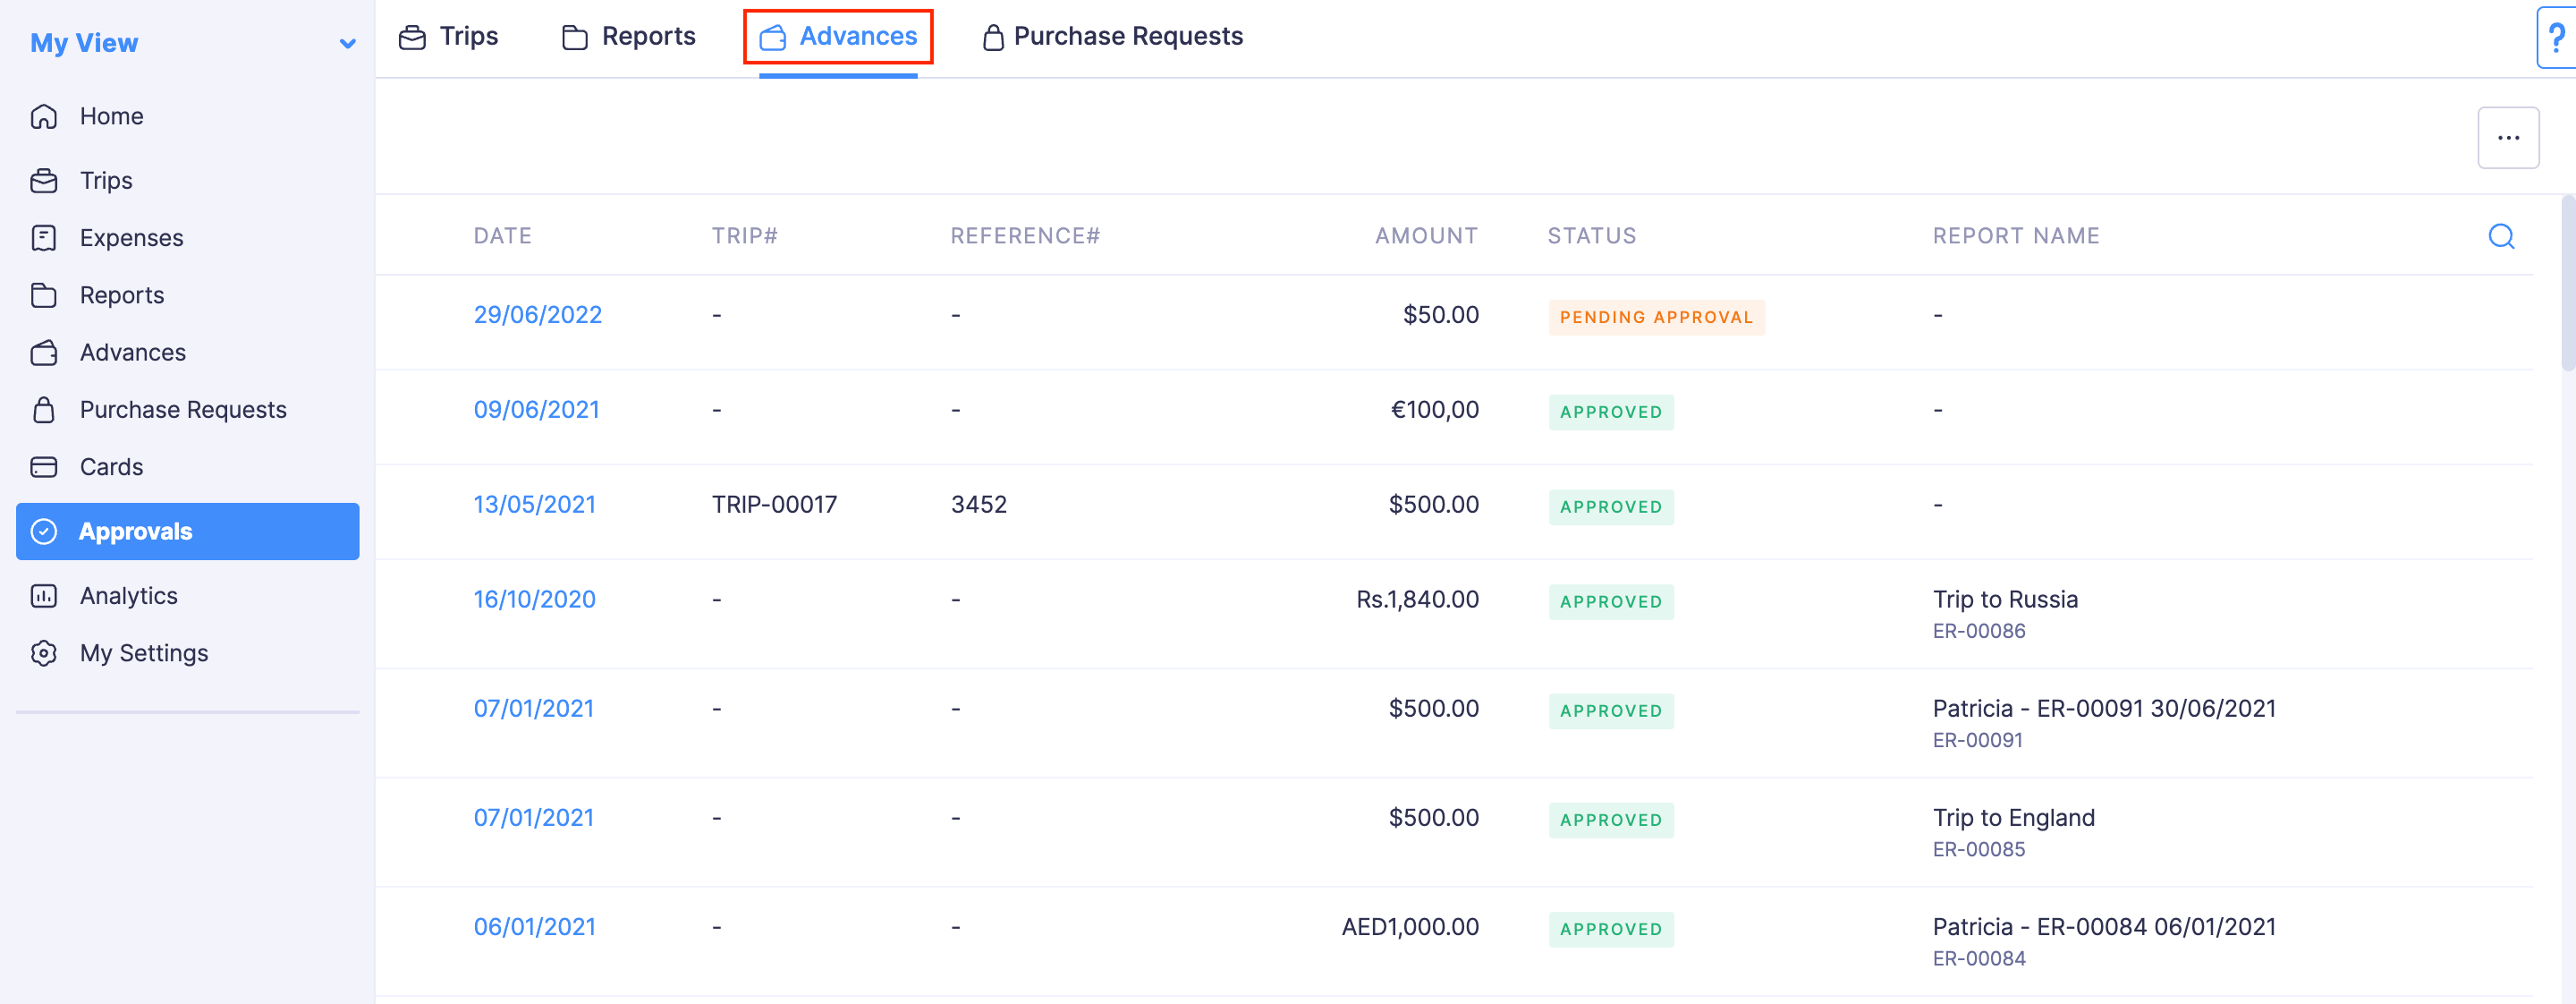
Task: Open advance dated 13/05/2021
Action: click(534, 505)
